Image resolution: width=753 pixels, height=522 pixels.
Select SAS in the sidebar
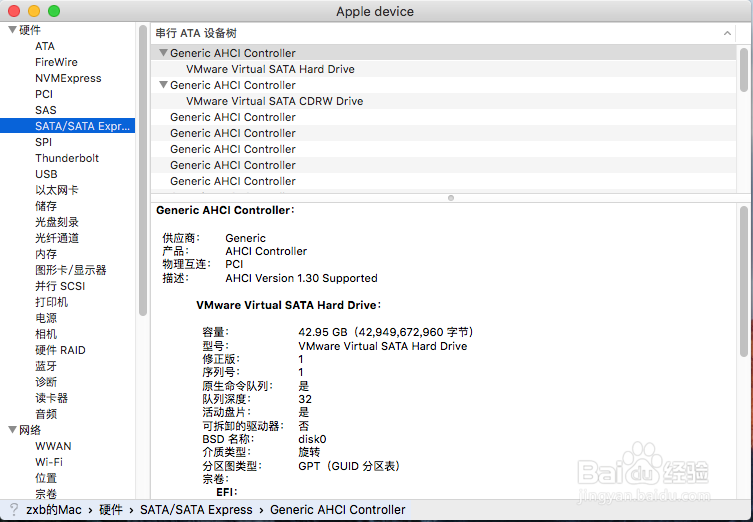(x=46, y=110)
